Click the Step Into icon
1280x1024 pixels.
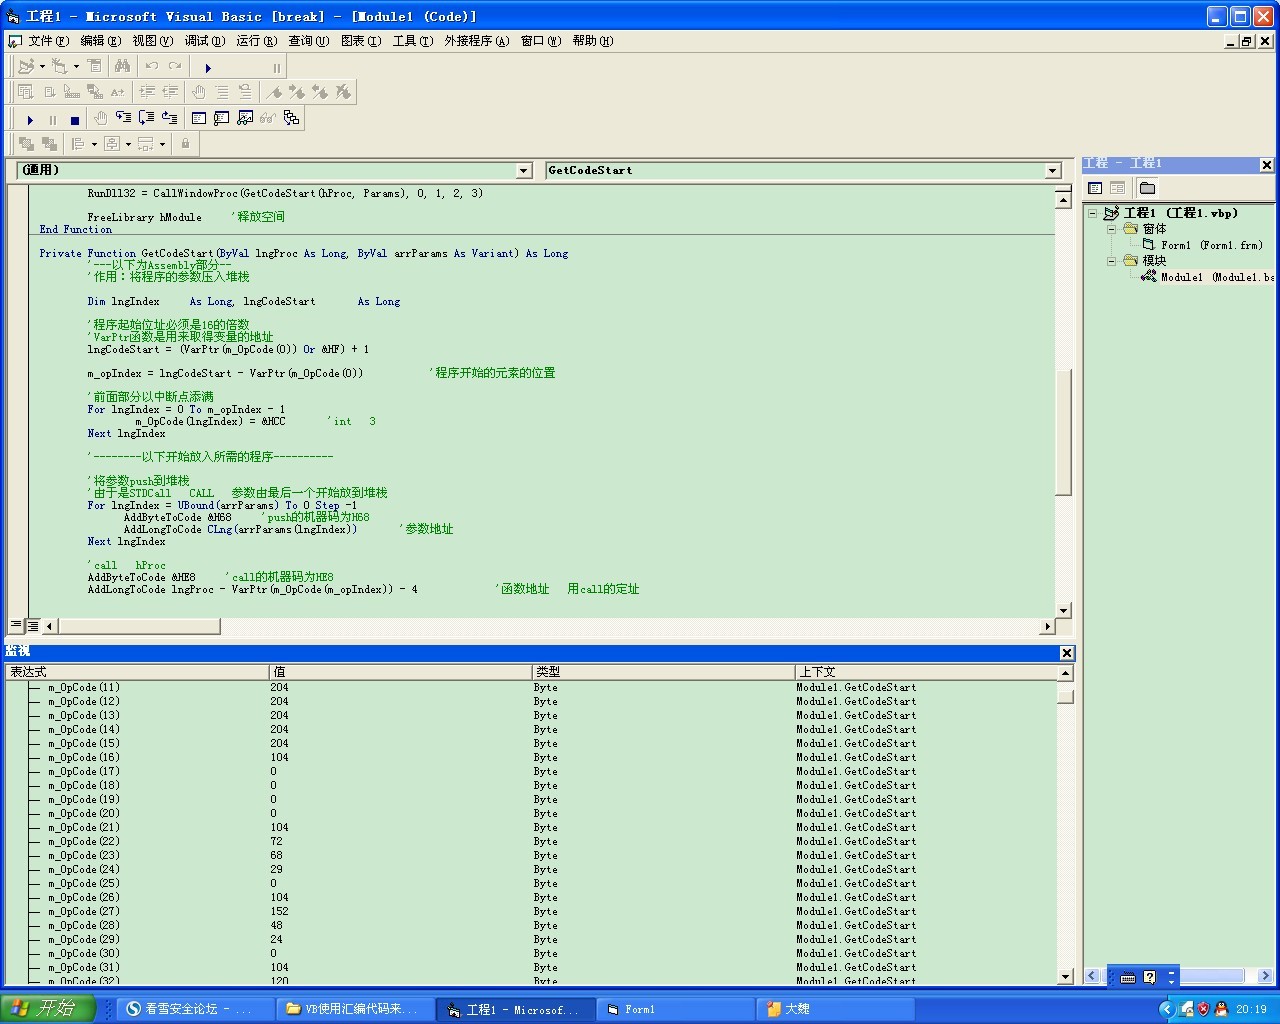tap(123, 118)
